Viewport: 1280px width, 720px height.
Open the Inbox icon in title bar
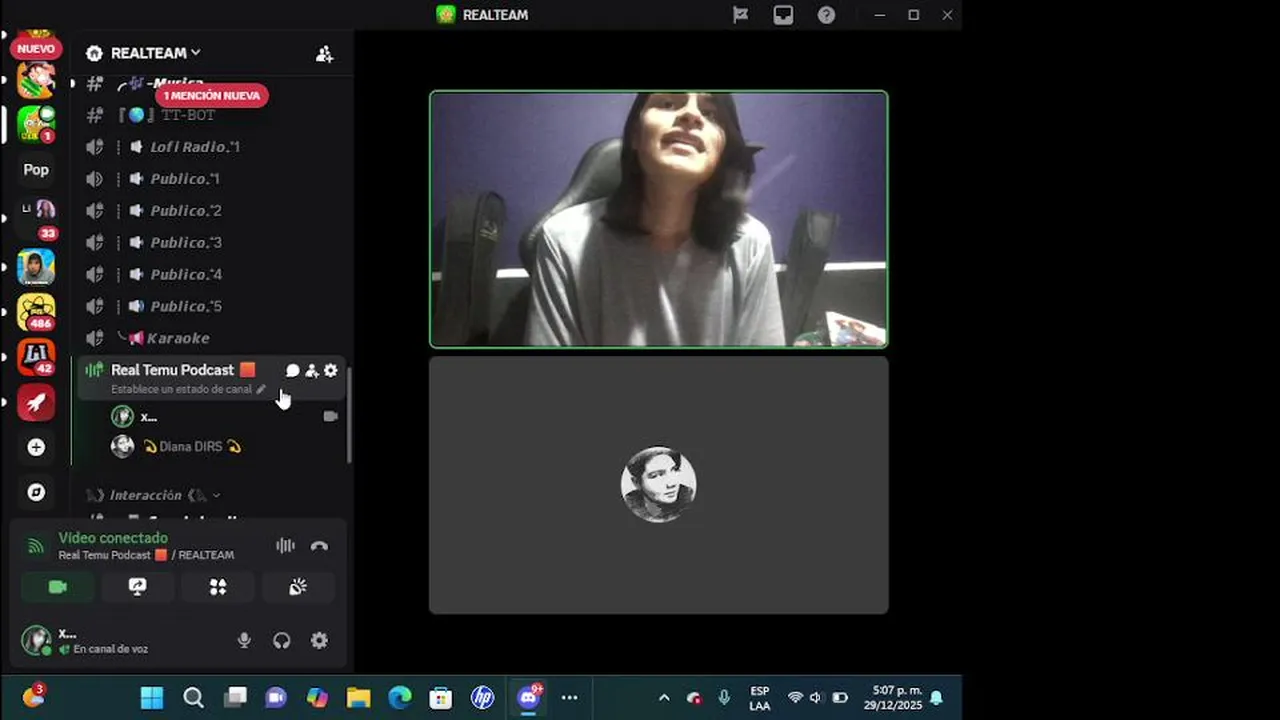pos(783,15)
